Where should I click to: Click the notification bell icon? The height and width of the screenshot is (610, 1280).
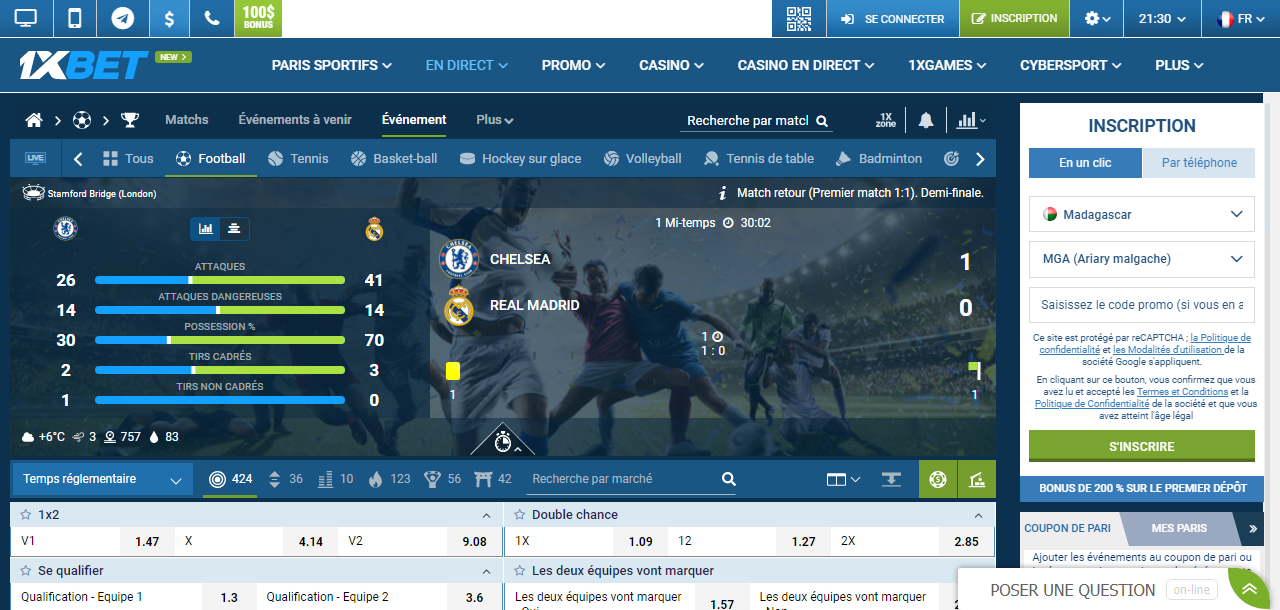point(926,120)
